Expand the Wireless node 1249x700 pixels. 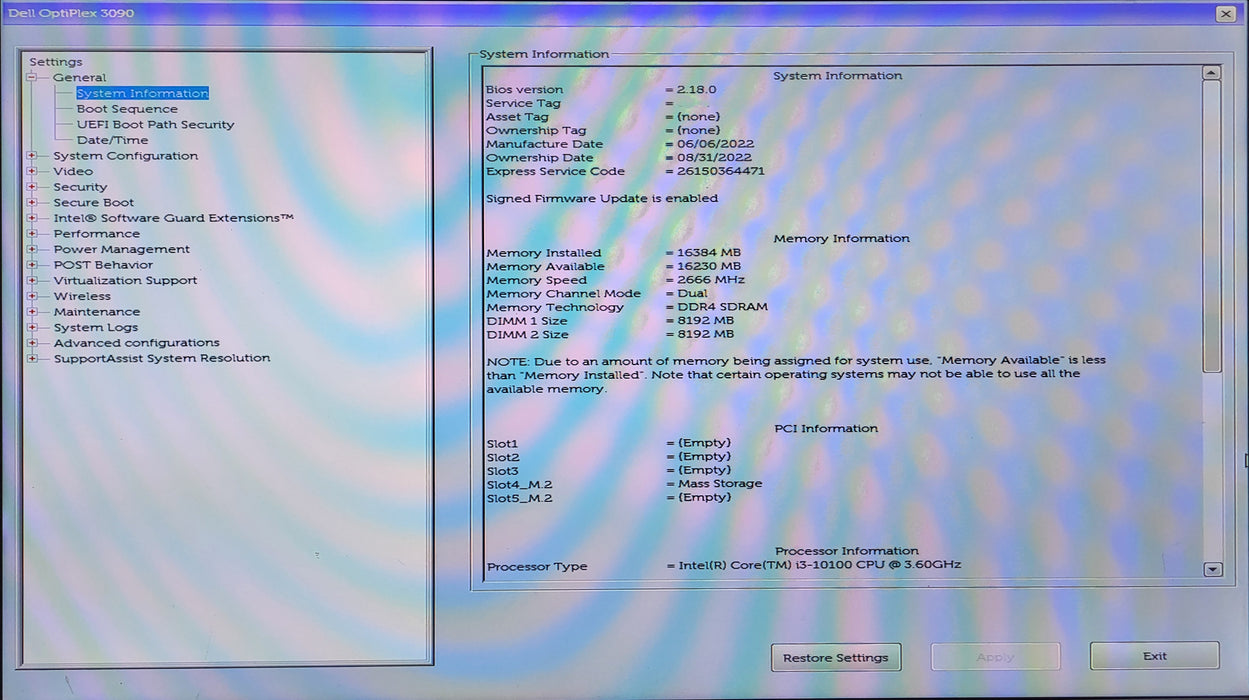pyautogui.click(x=32, y=296)
